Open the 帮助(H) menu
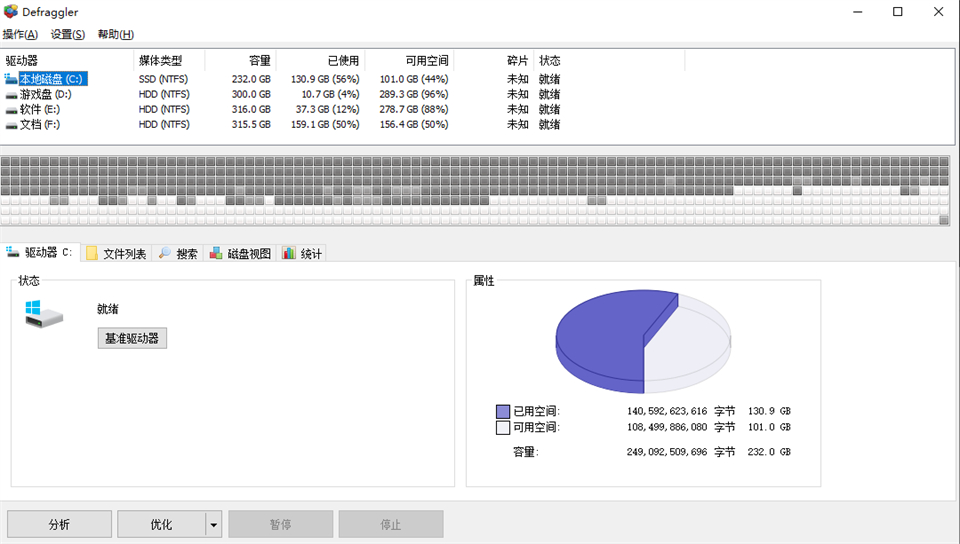960x544 pixels. click(x=115, y=34)
